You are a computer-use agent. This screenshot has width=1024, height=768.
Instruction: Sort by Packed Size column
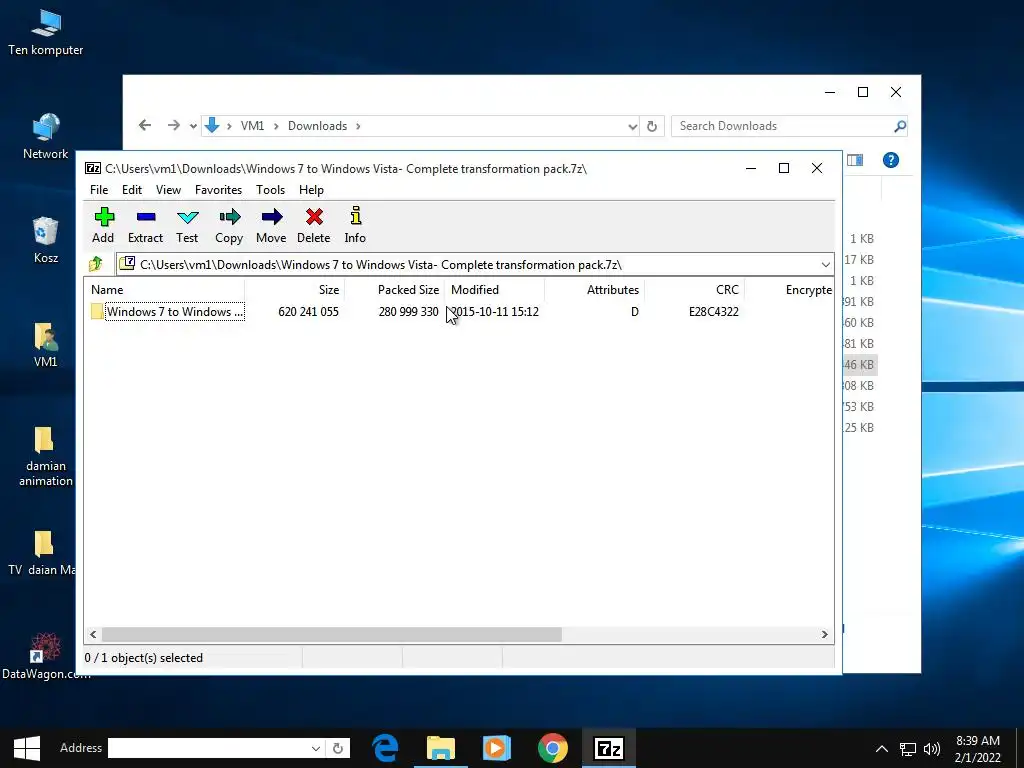[394, 290]
